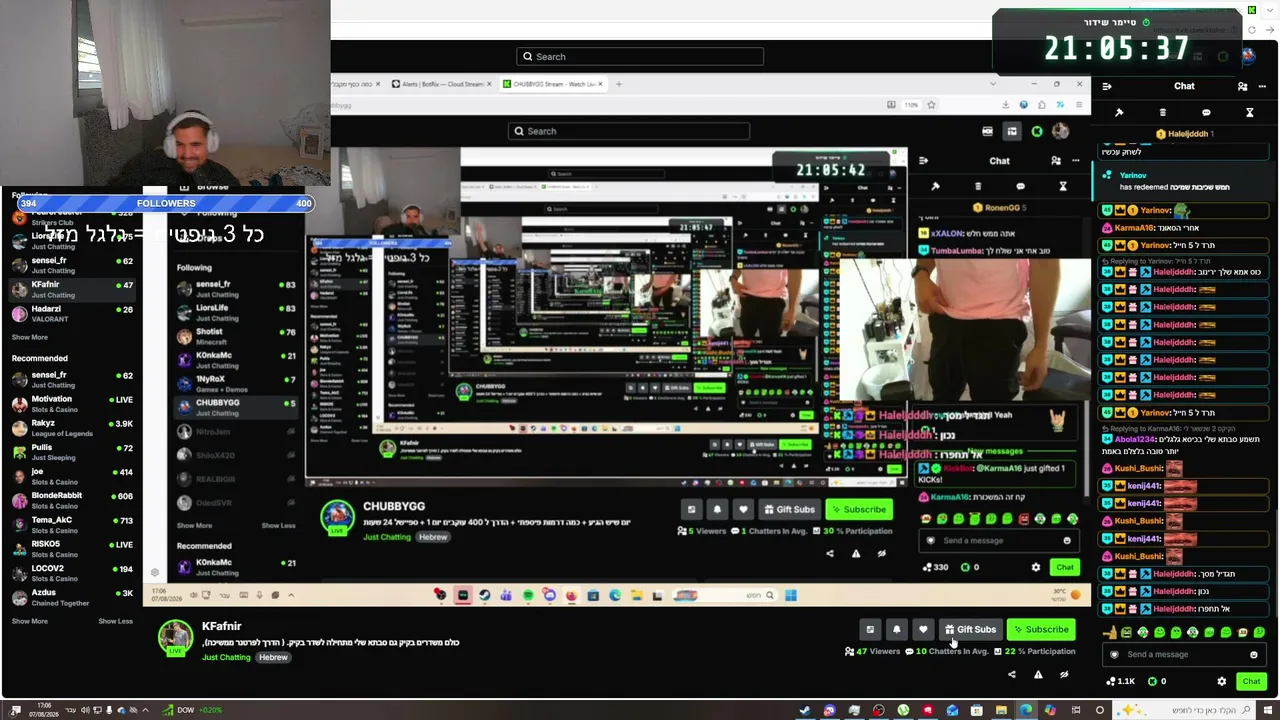Open the downloads arrow in the nested browser toolbar
Viewport: 1280px width, 720px height.
click(1007, 105)
